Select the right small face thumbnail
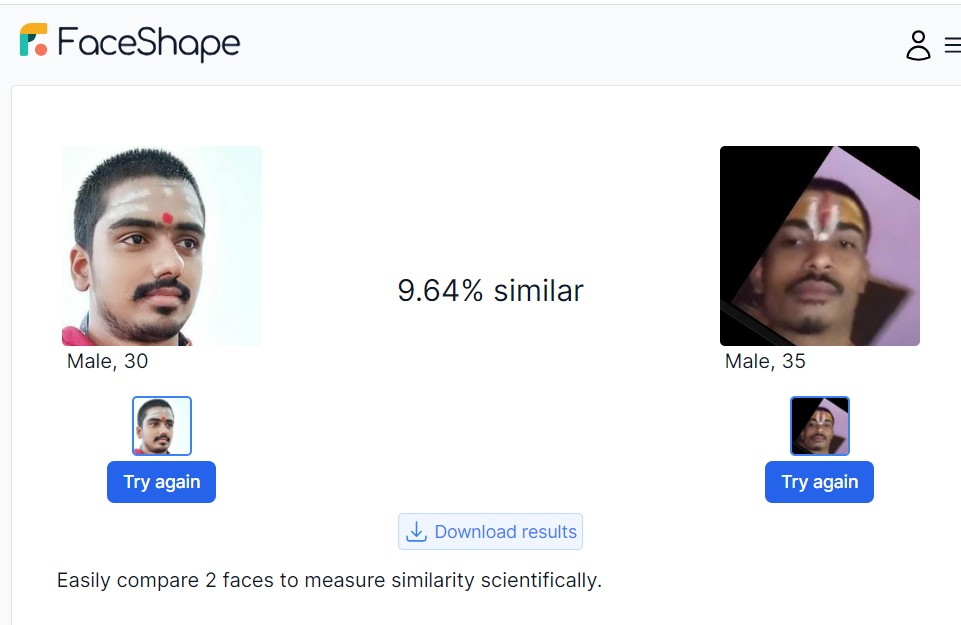This screenshot has width=961, height=625. pyautogui.click(x=820, y=426)
